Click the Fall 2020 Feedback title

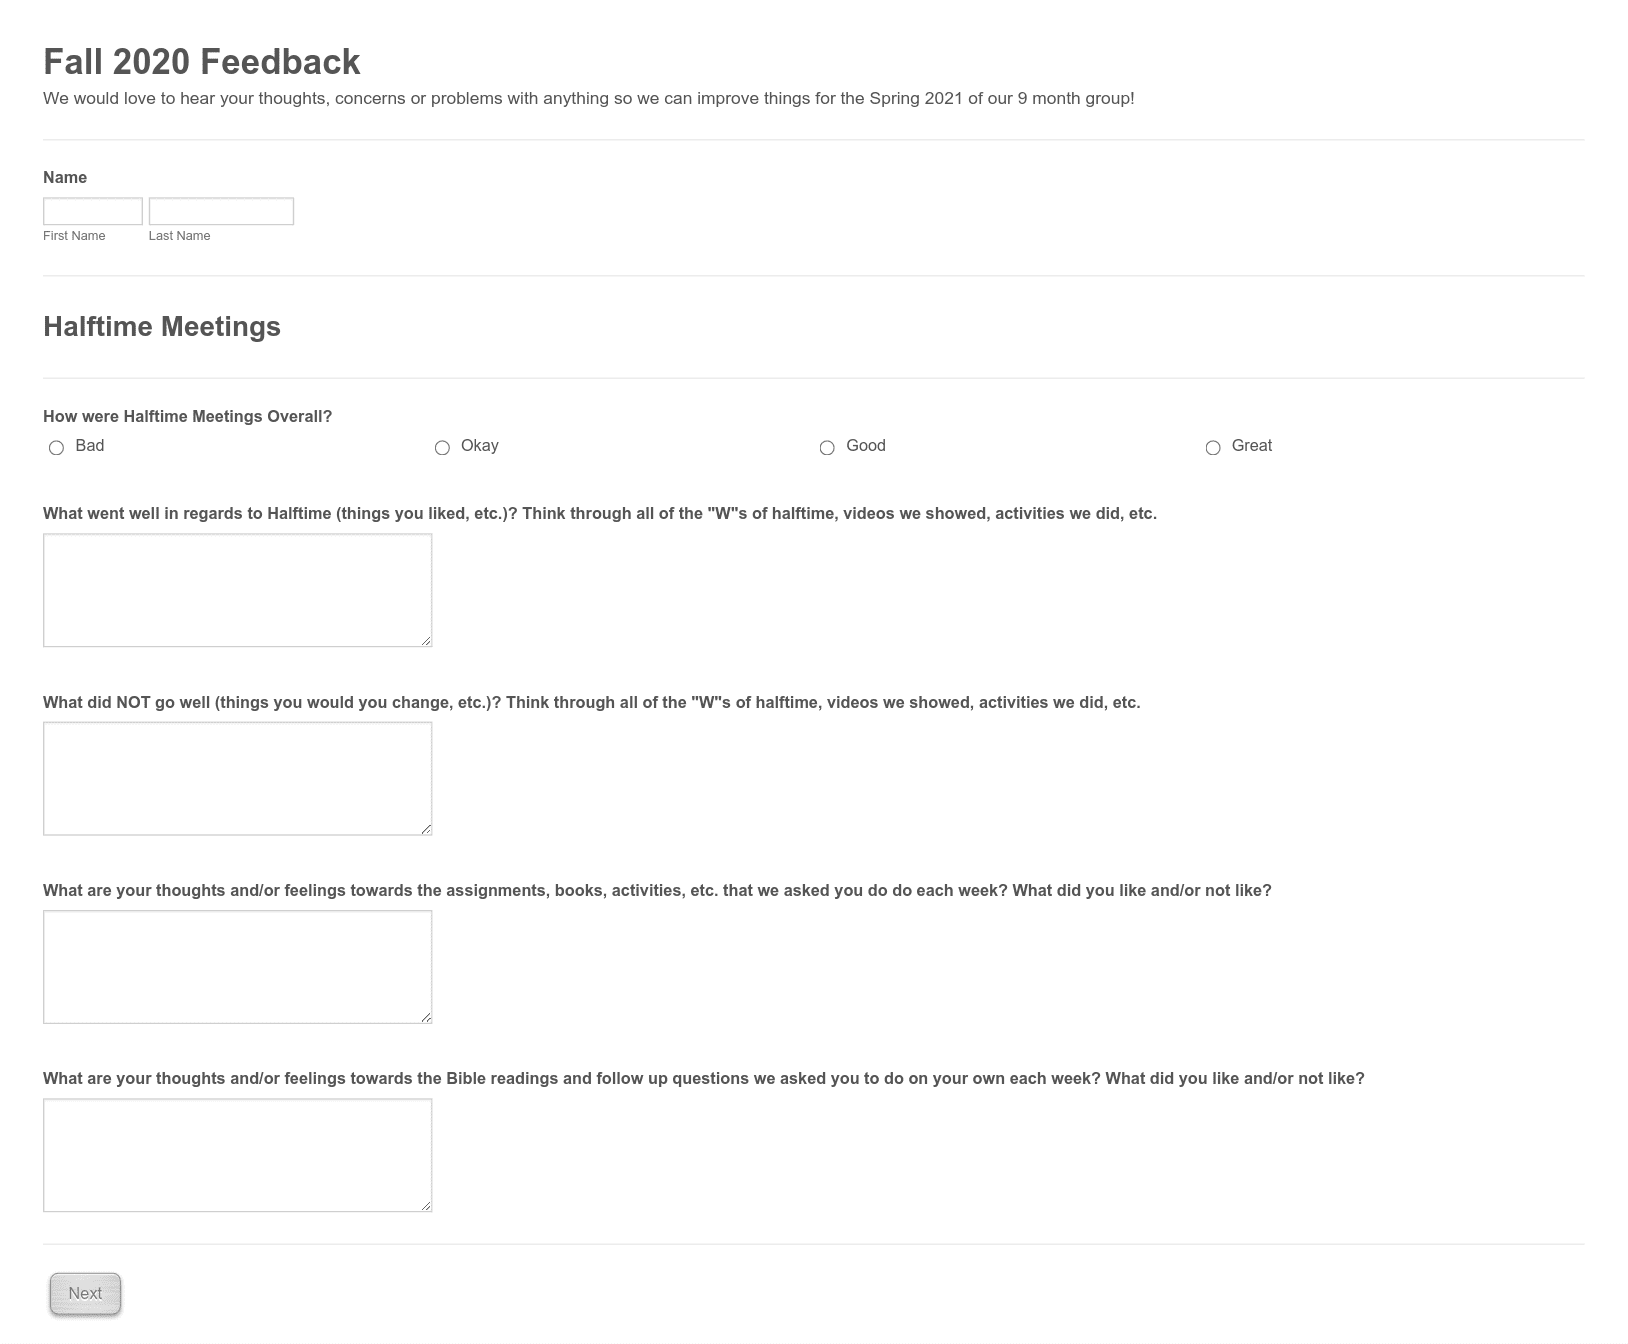pos(201,62)
